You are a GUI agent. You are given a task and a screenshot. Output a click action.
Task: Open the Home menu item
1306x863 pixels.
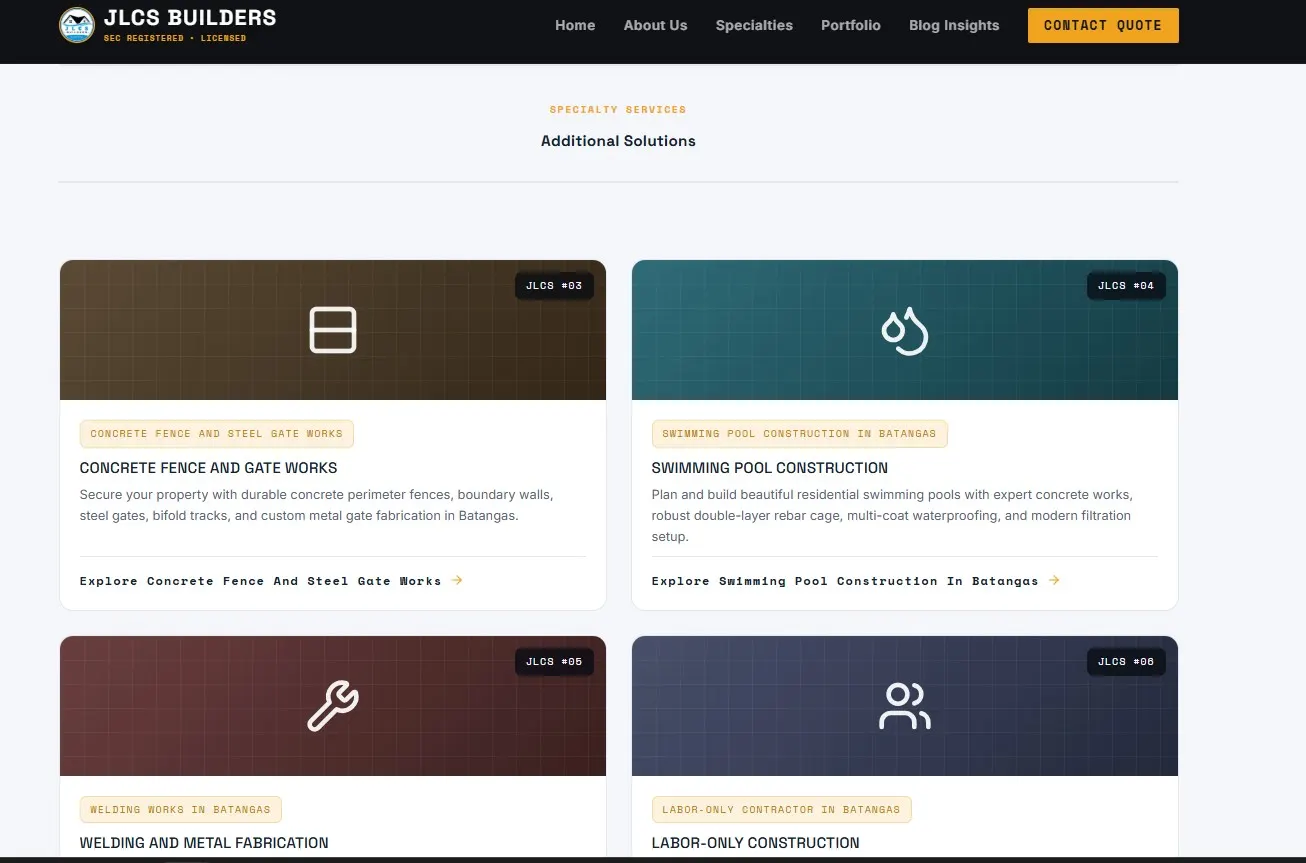575,25
